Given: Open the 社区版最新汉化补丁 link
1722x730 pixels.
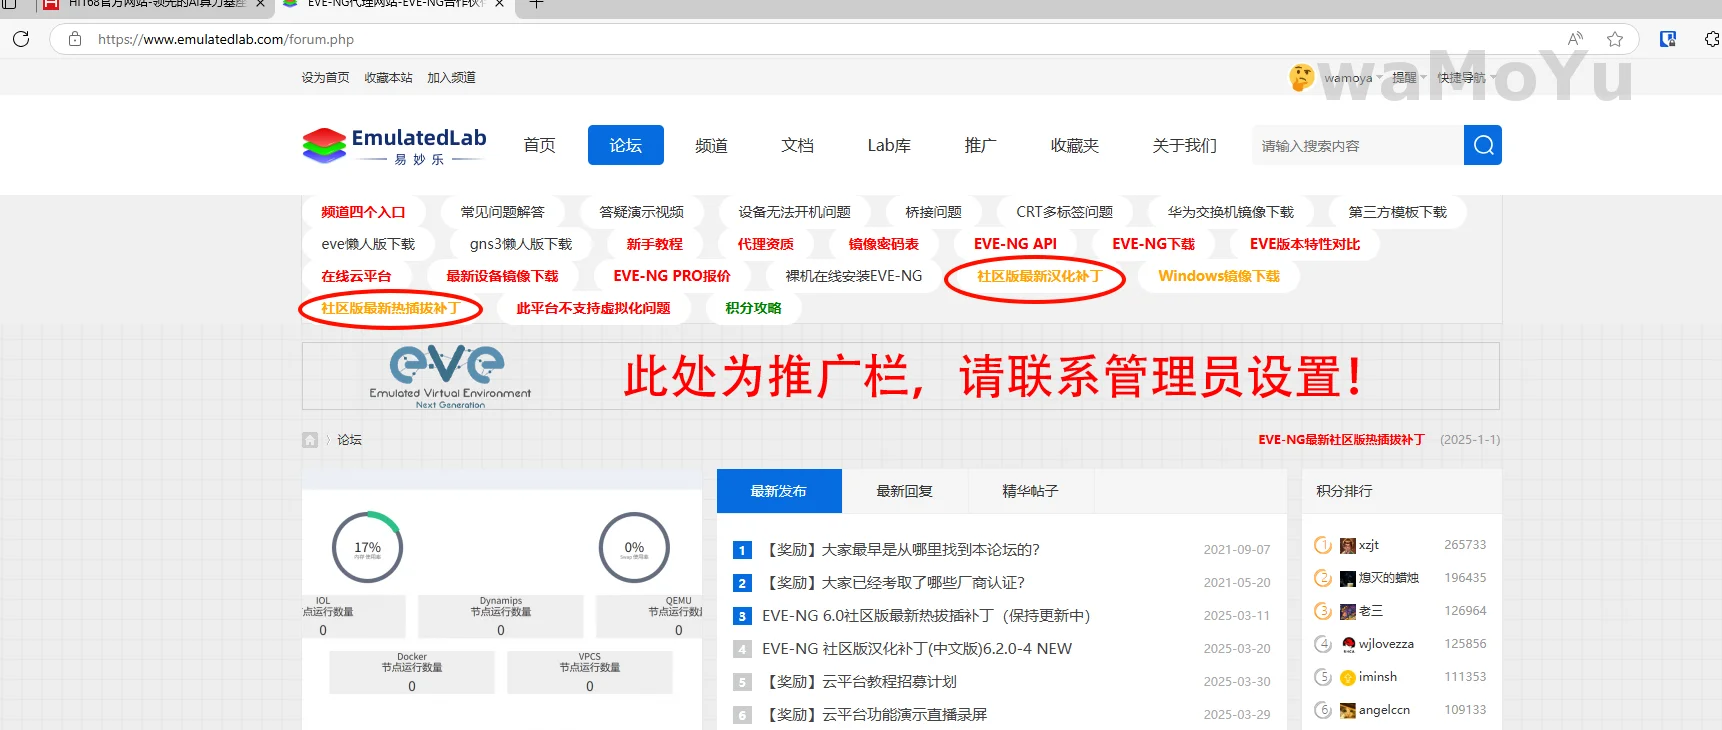Looking at the screenshot, I should pyautogui.click(x=1038, y=276).
